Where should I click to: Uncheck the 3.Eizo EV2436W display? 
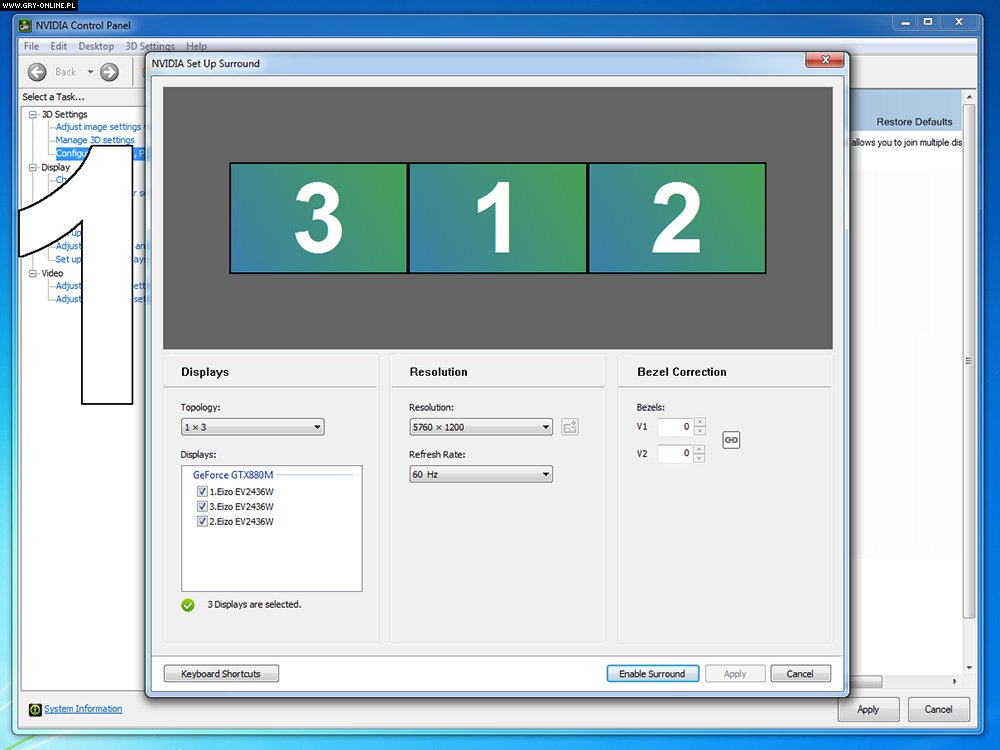point(203,507)
